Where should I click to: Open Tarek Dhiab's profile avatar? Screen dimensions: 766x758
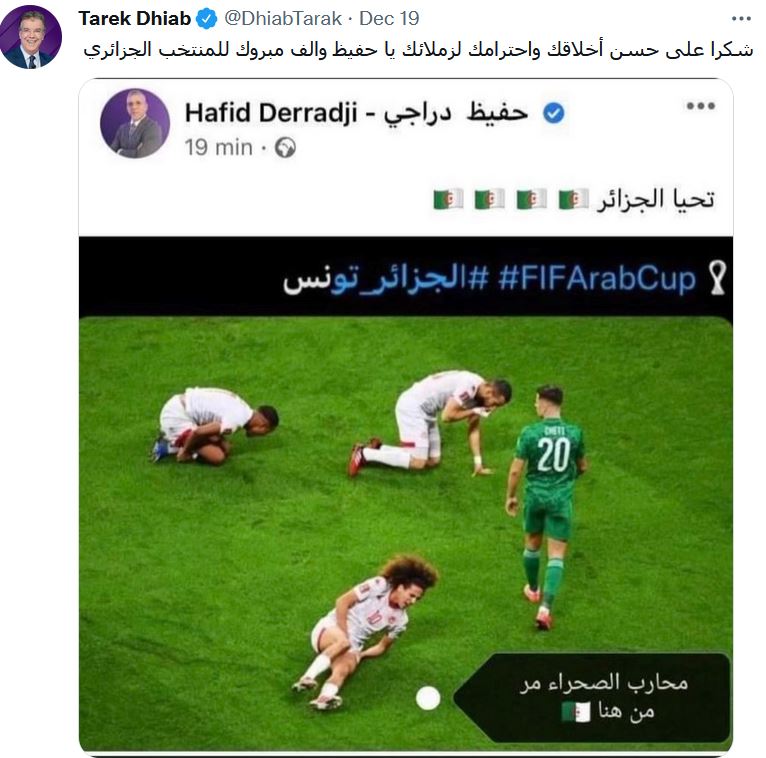(x=31, y=37)
